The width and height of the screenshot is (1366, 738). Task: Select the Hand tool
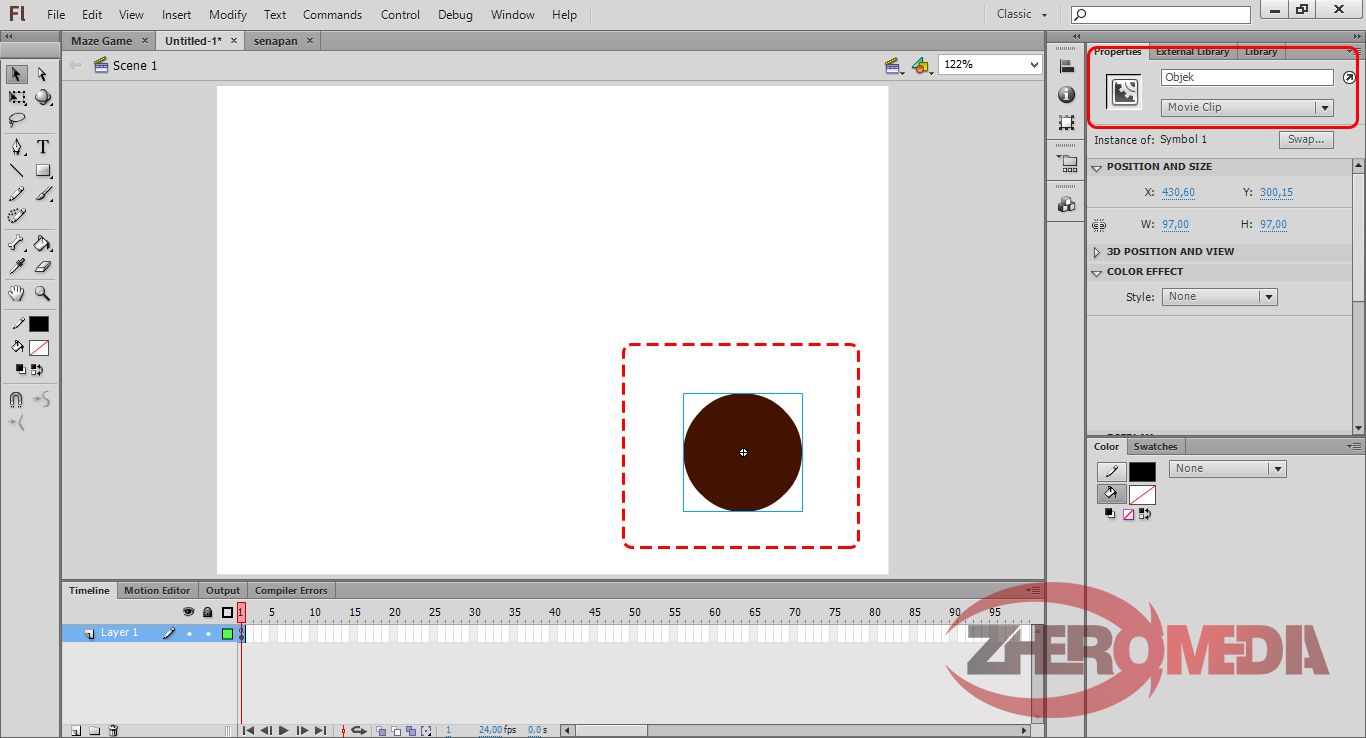coord(17,294)
